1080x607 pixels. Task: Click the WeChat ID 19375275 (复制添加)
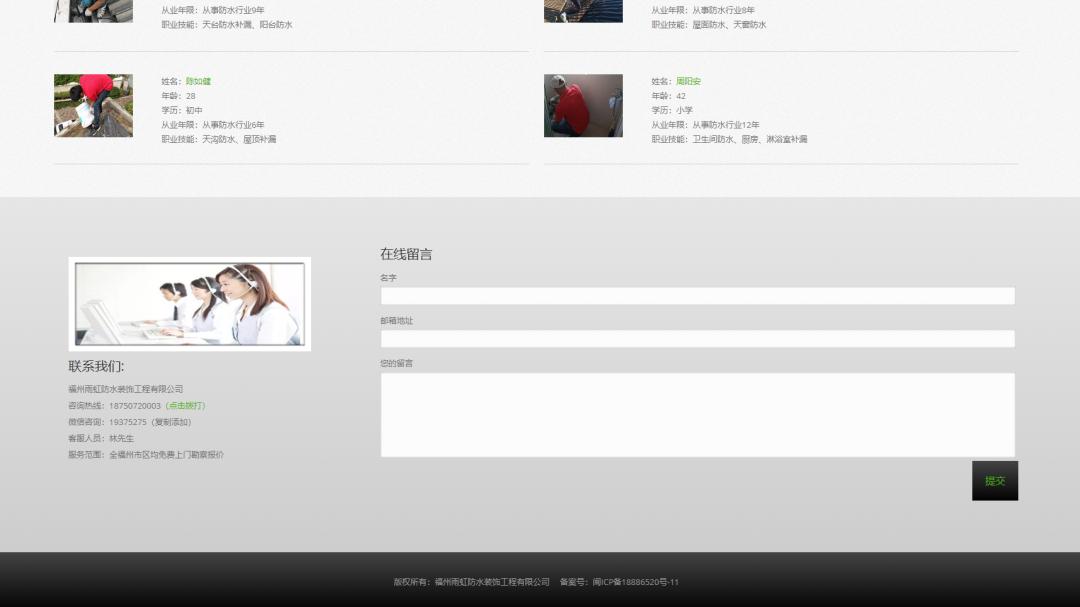150,422
